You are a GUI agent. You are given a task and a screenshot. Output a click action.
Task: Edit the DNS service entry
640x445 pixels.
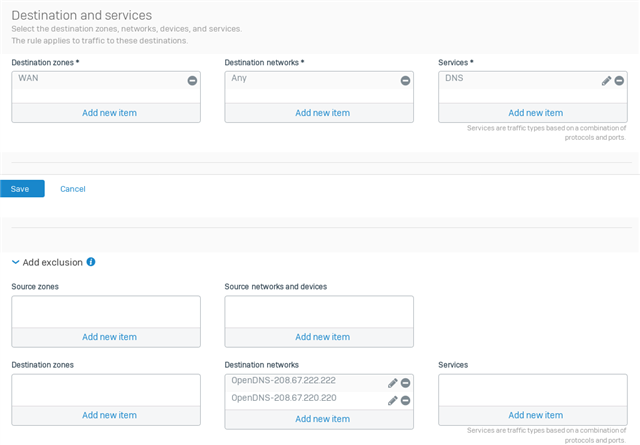click(606, 81)
